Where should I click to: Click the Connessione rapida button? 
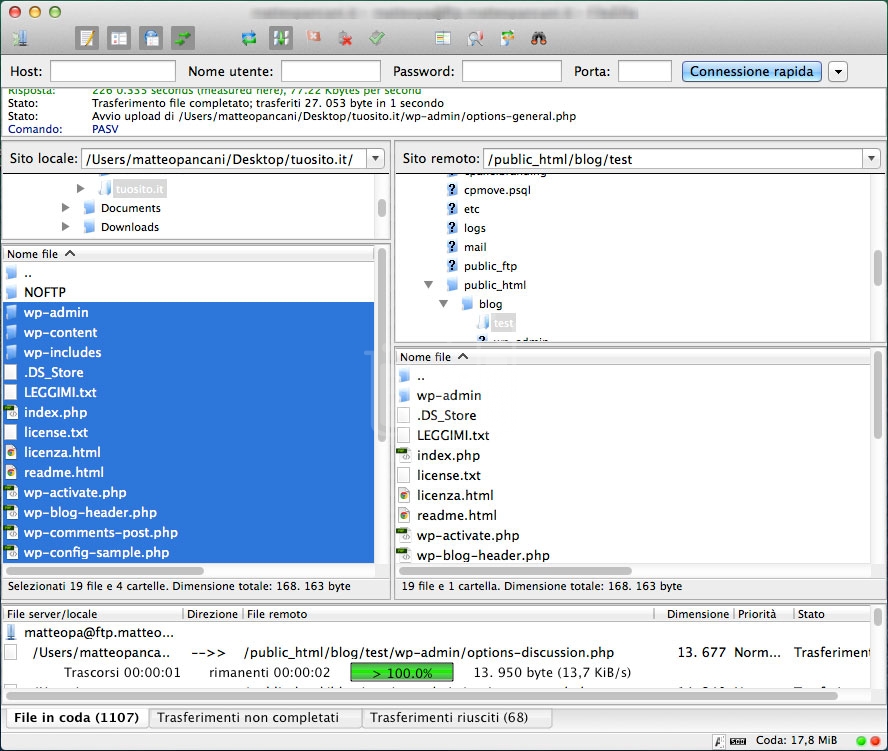(x=752, y=71)
